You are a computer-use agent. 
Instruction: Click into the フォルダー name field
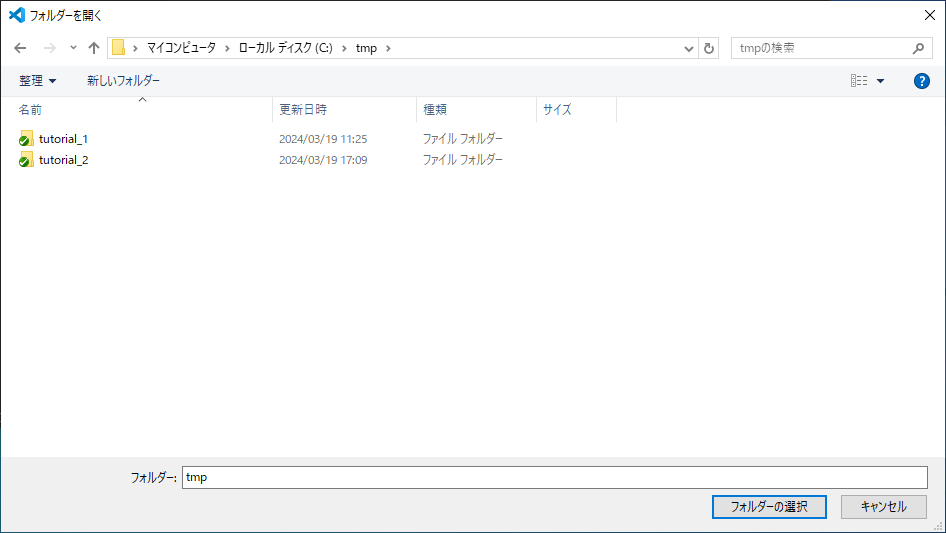554,477
